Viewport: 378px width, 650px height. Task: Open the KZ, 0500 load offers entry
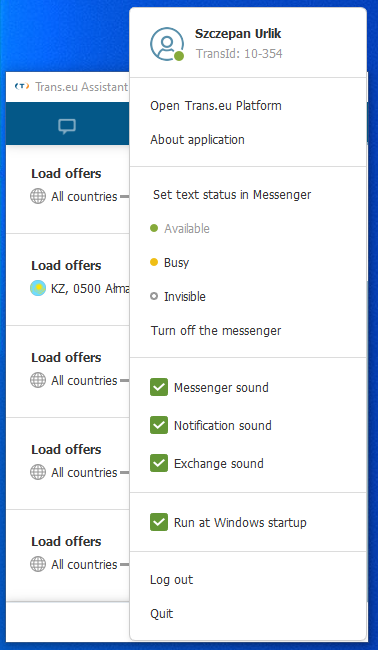click(68, 279)
